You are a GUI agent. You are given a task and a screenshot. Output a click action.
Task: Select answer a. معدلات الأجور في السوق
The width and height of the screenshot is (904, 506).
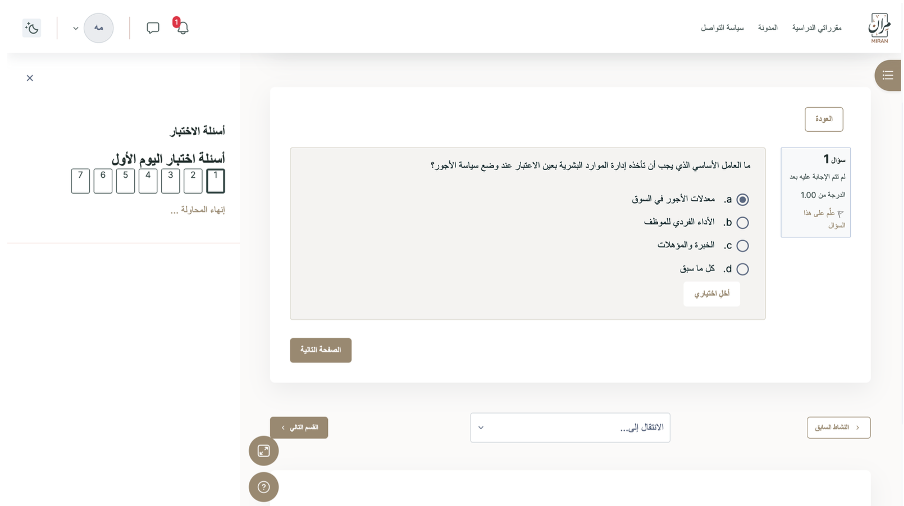pos(743,200)
